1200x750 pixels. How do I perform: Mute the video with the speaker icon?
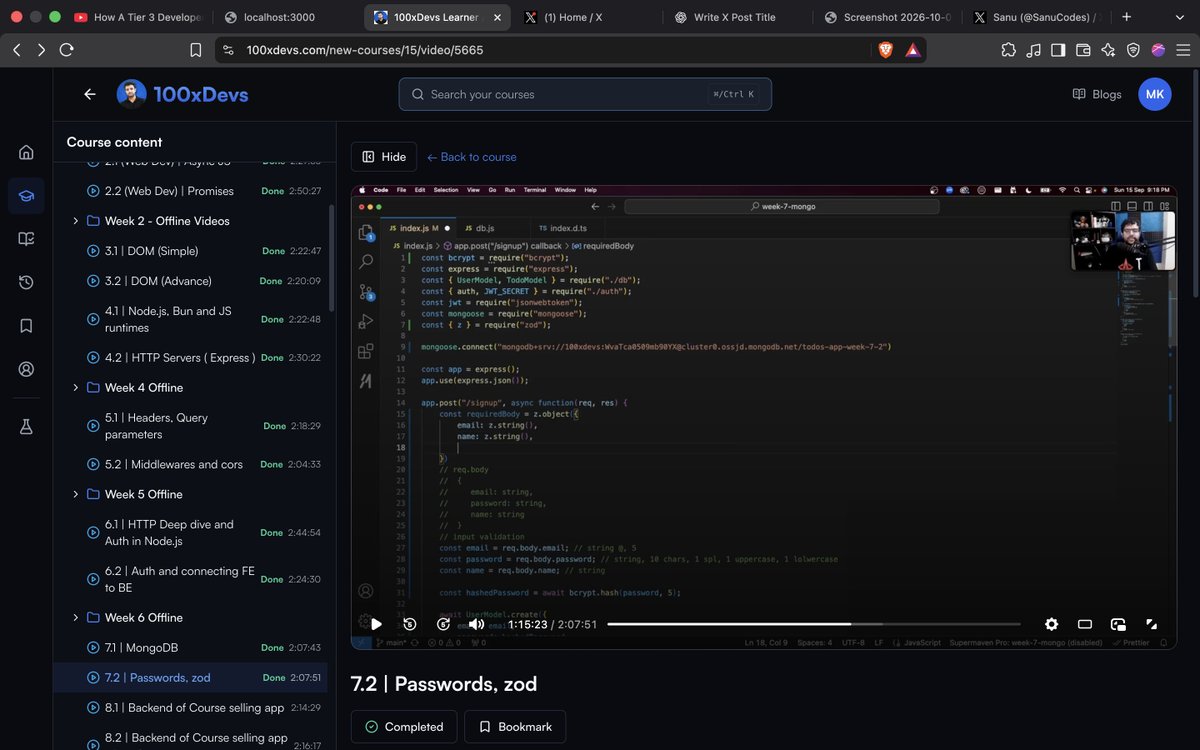(476, 624)
